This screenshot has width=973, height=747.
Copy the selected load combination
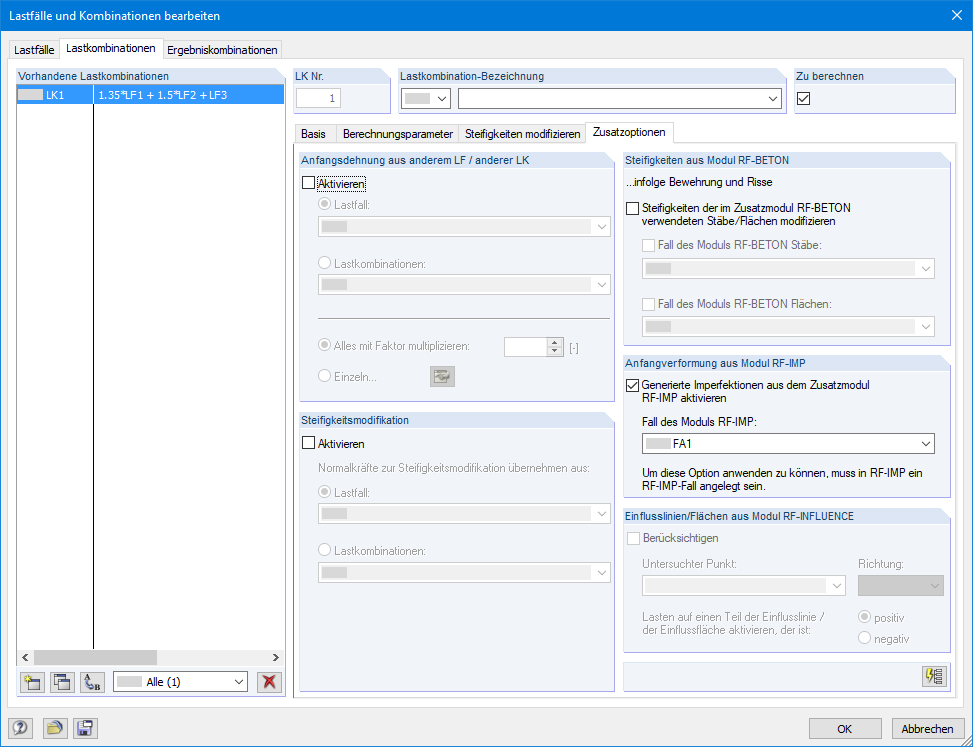point(62,682)
